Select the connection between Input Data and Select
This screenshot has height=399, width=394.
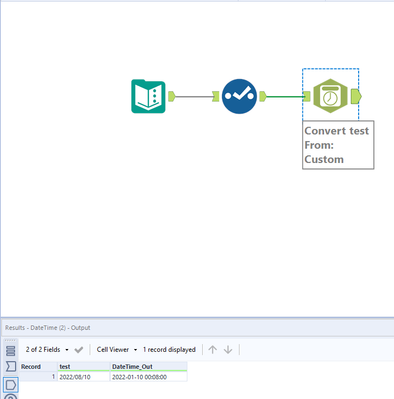tap(194, 97)
